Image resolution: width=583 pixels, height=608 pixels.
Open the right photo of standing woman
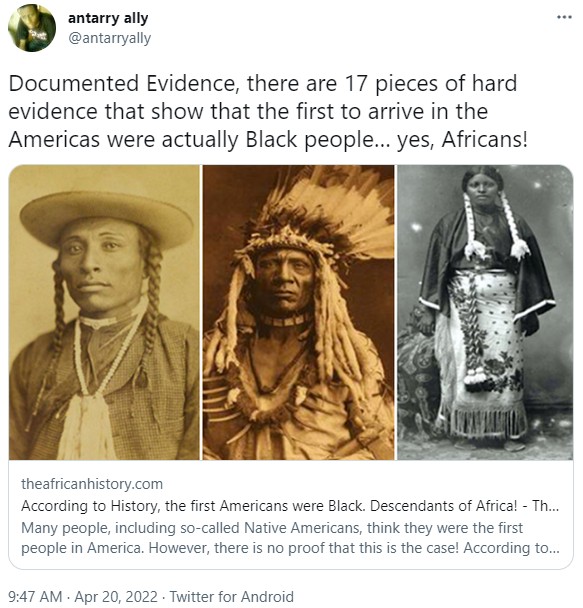[x=485, y=313]
